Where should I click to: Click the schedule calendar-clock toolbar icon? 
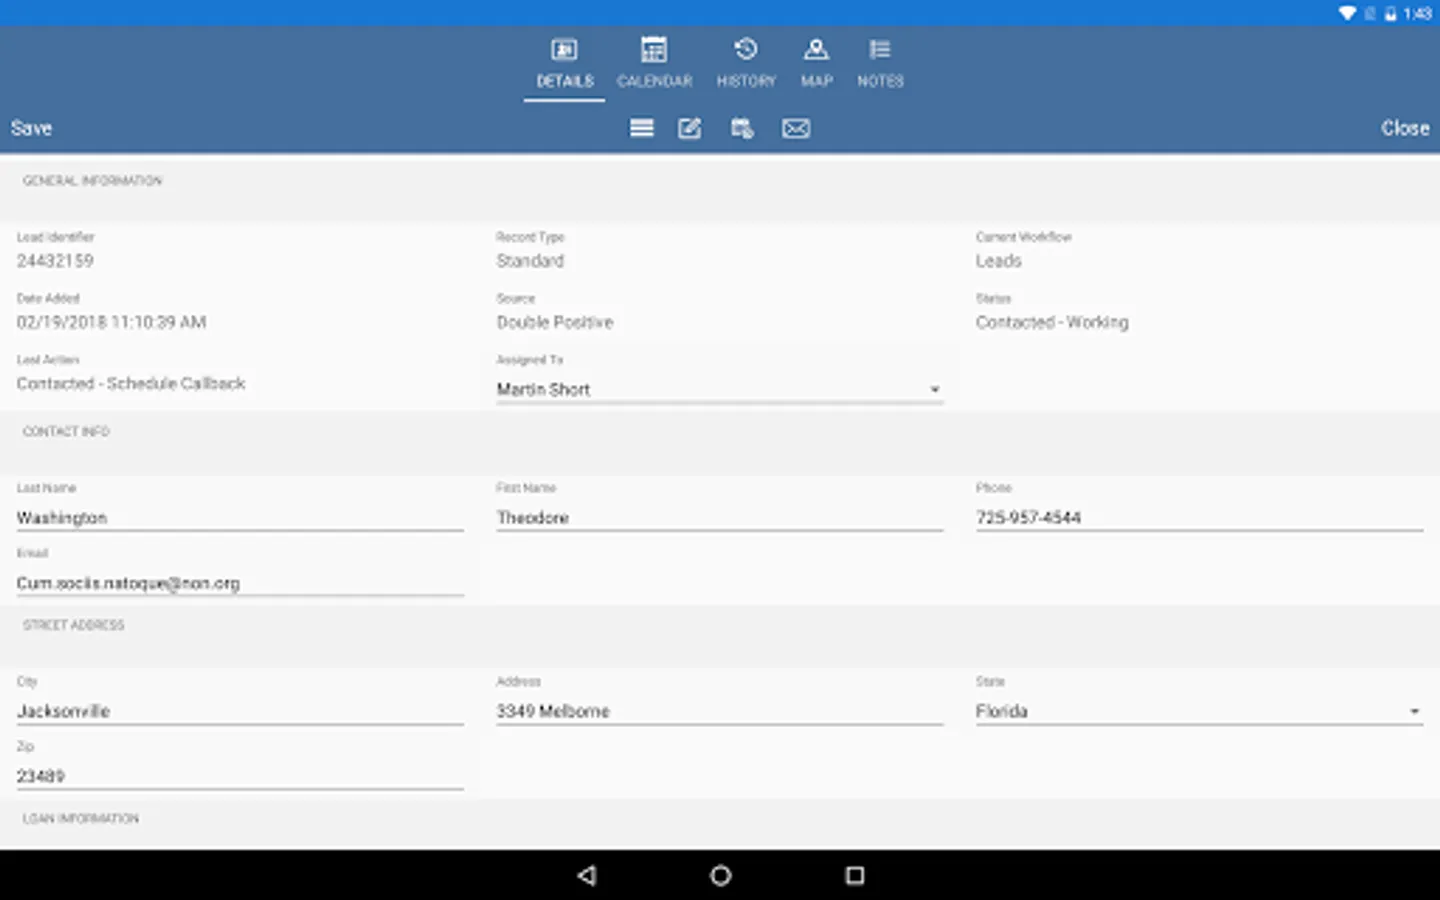tap(742, 128)
